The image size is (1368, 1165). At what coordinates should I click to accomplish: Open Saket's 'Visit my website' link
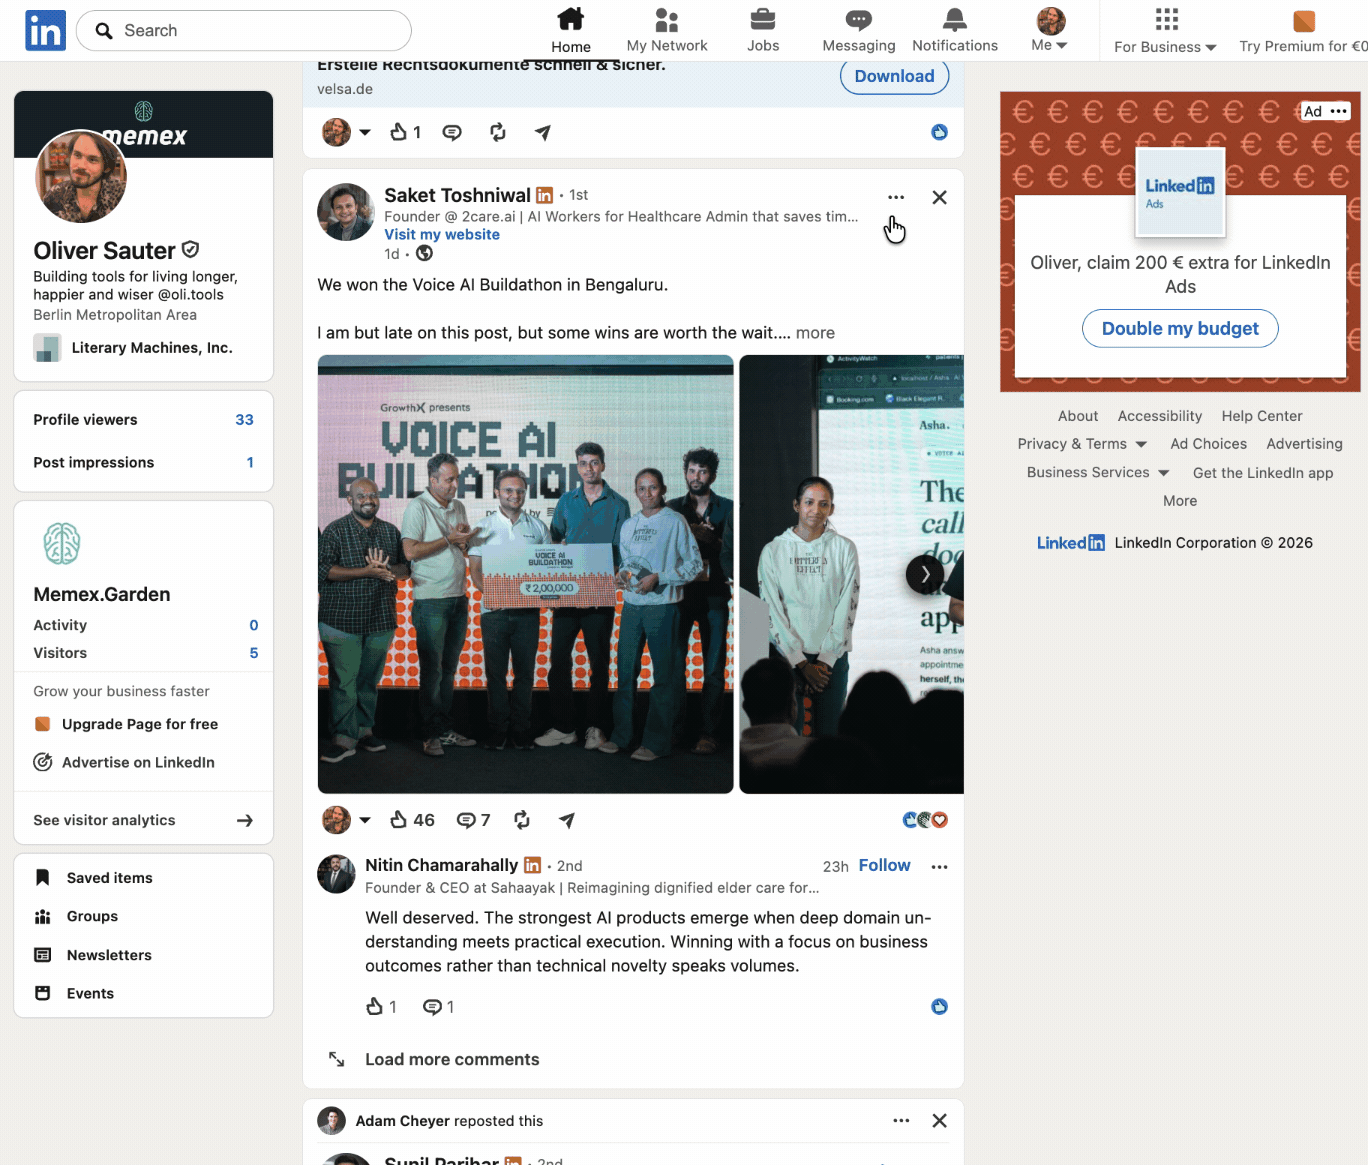(442, 234)
